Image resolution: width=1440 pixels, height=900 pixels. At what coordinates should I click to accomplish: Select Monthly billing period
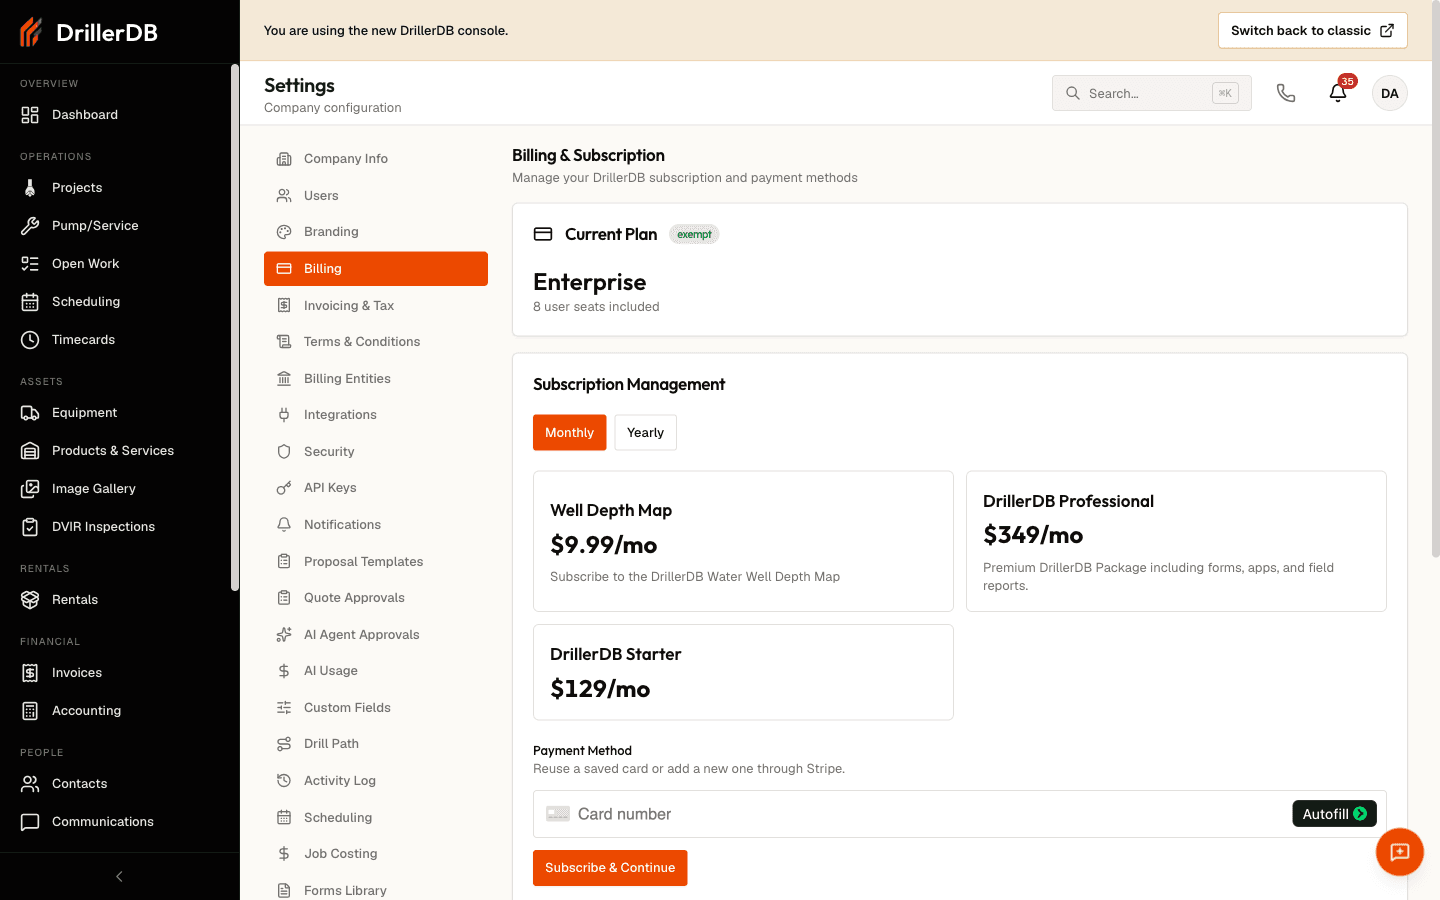pyautogui.click(x=570, y=433)
